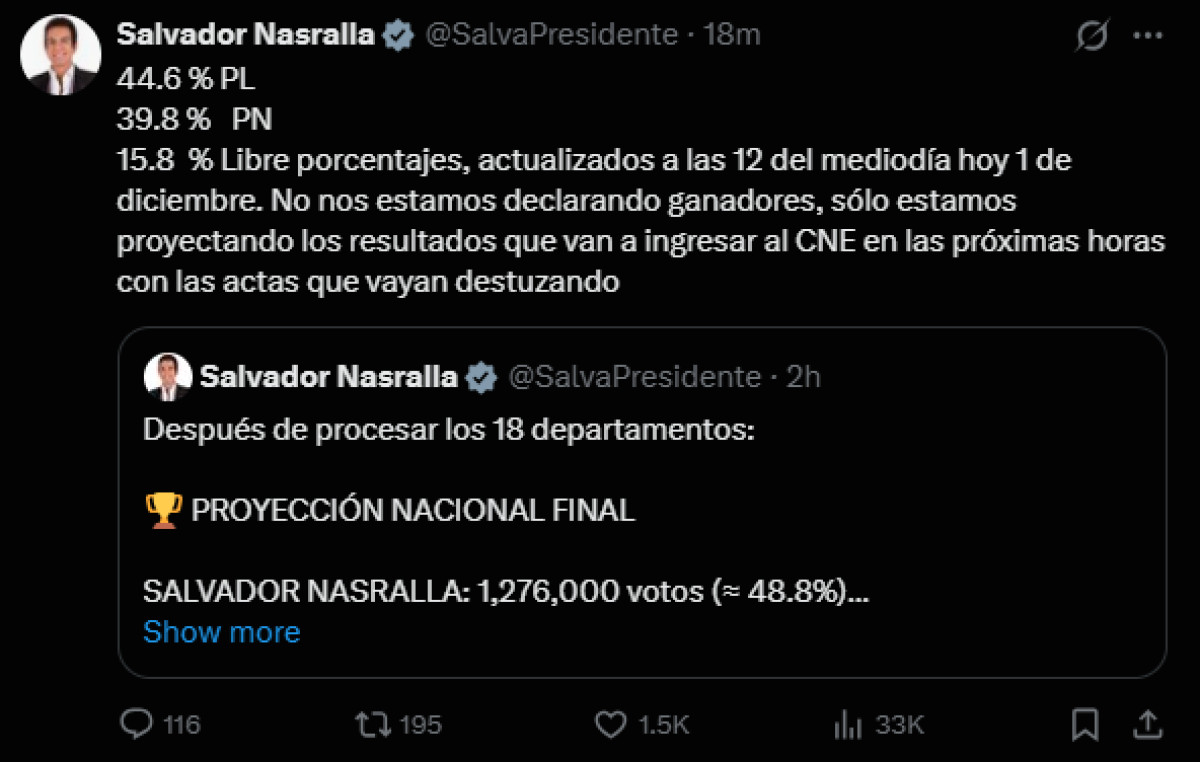
Task: Open the 18m timestamp link
Action: point(733,35)
